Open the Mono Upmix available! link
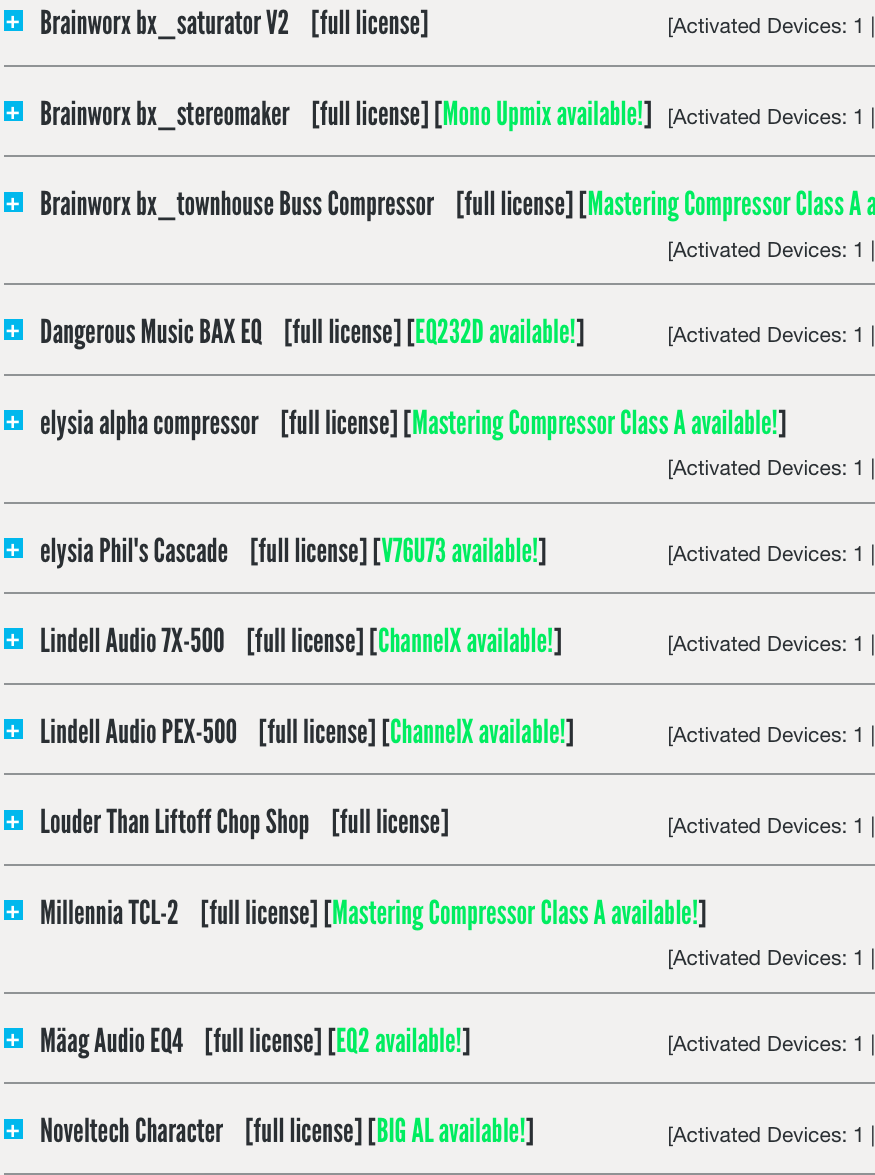875x1175 pixels. point(543,115)
